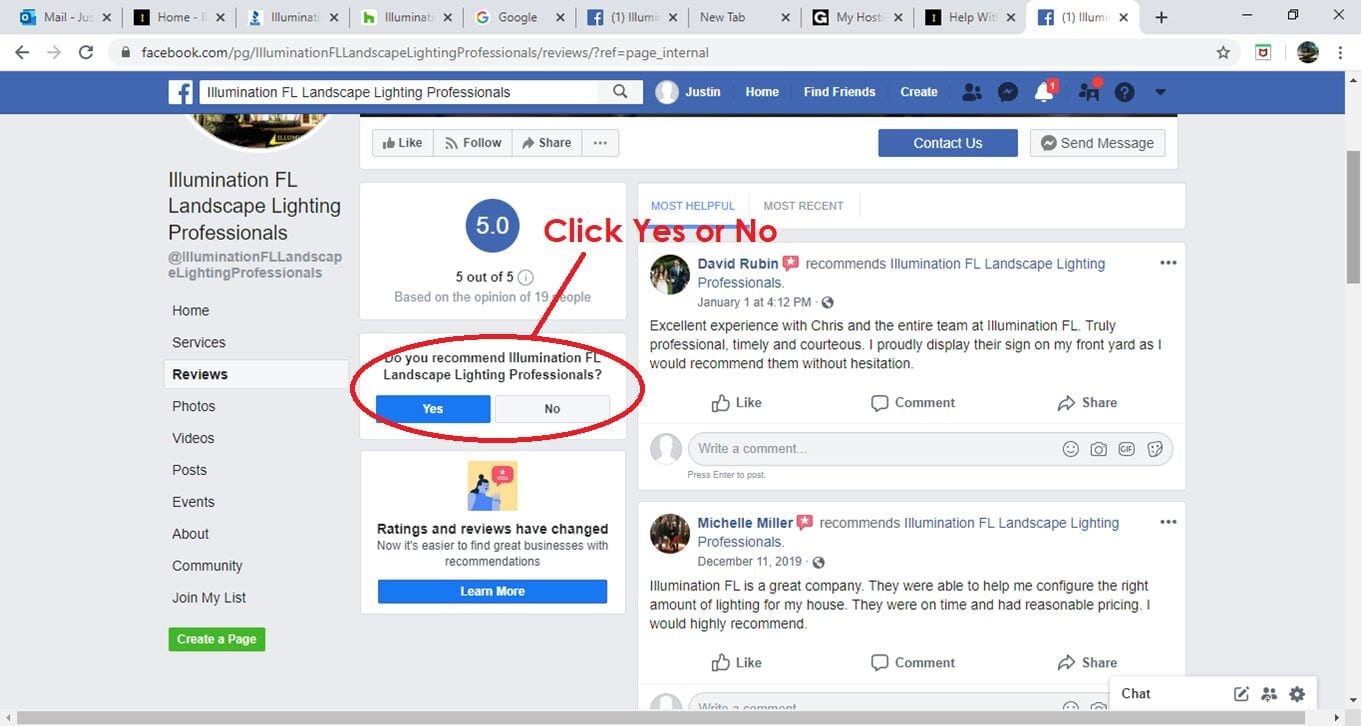
Task: Click browser forward arrow
Action: tap(54, 53)
